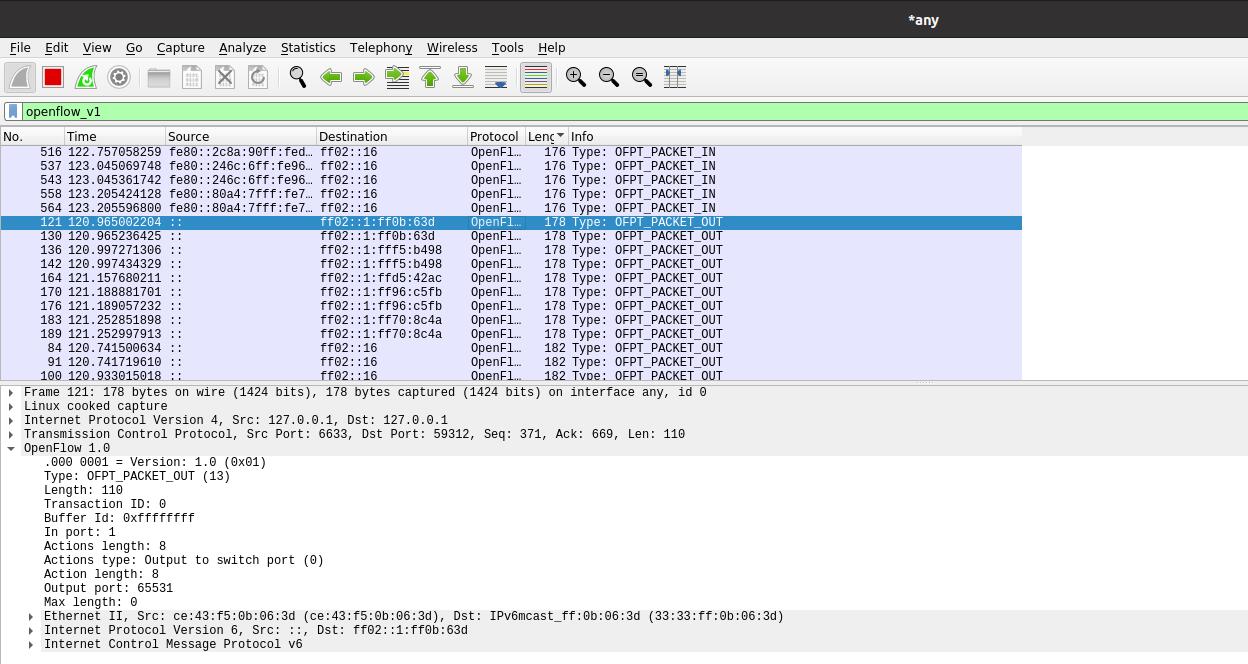The image size is (1248, 664).
Task: Expand the Frame 121 details
Action: 11,392
